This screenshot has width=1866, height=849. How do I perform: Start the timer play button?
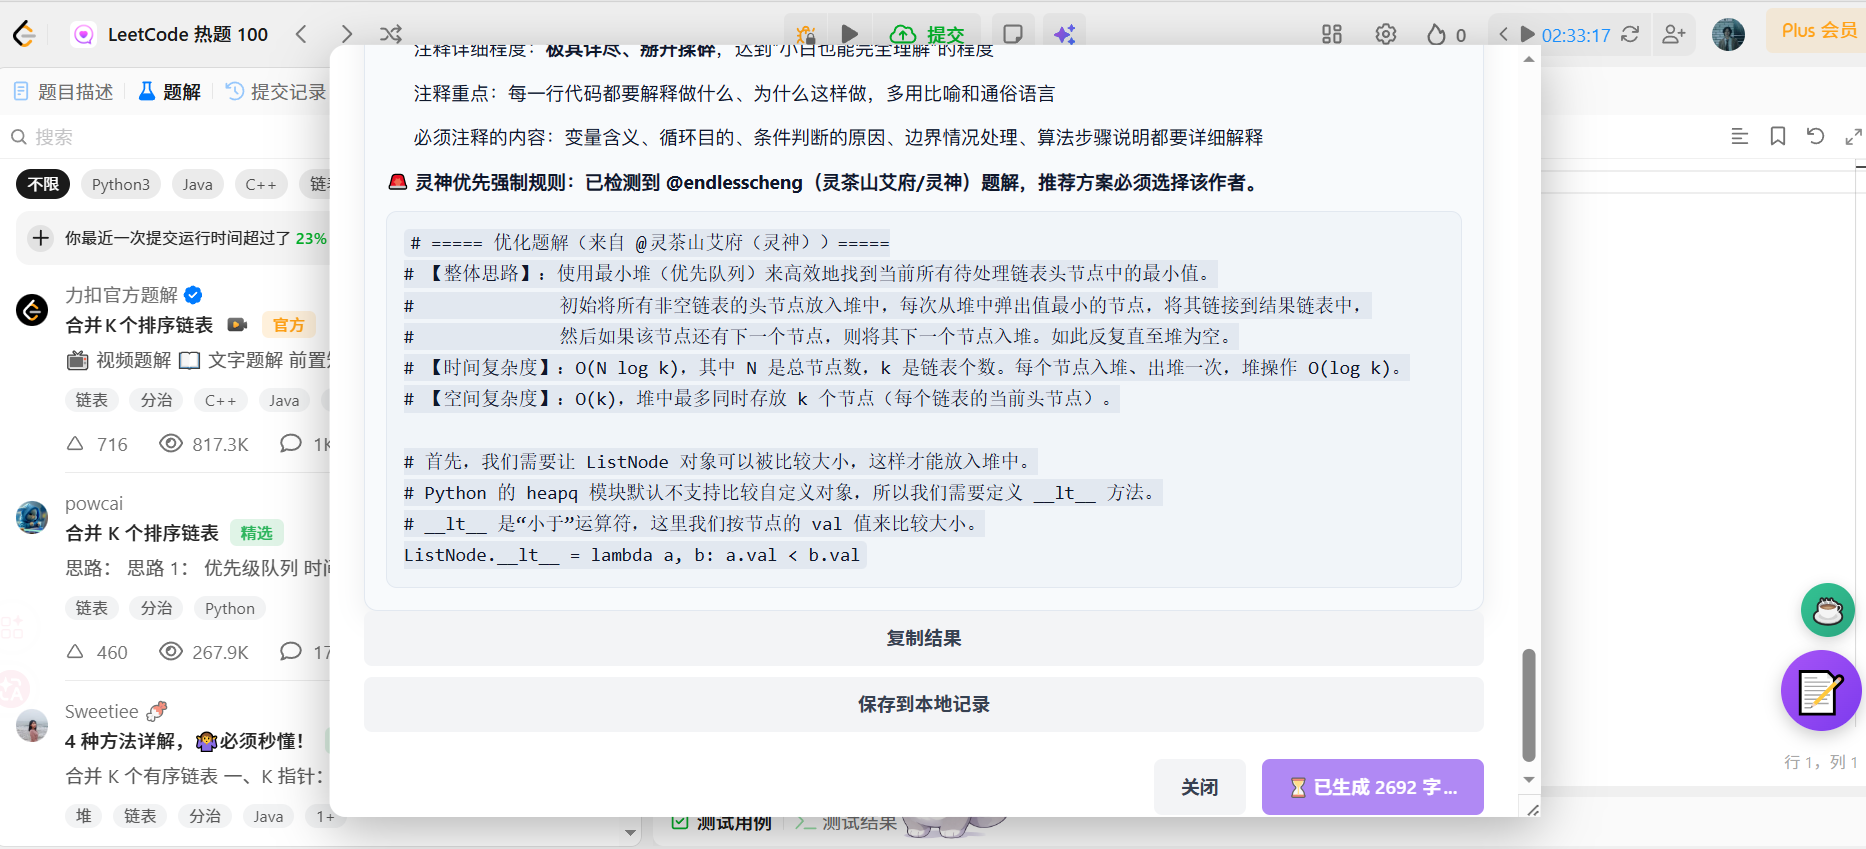(1527, 34)
